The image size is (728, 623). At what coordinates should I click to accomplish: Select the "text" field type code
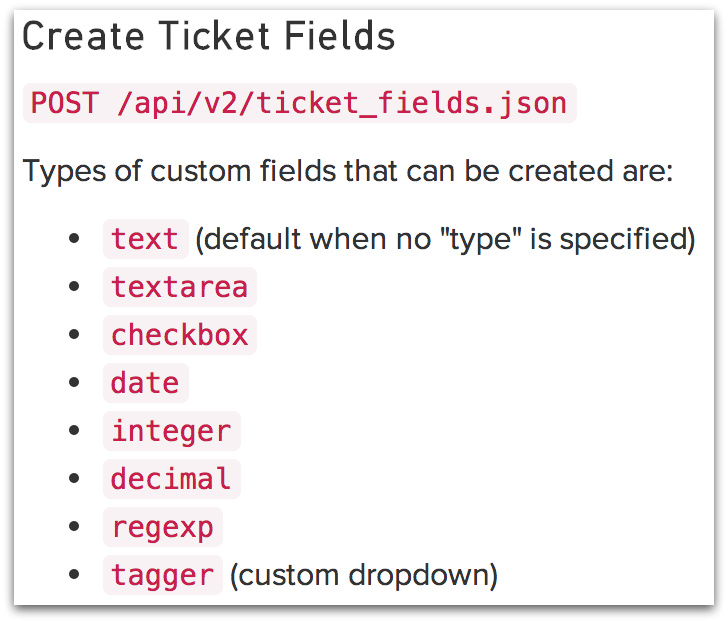tap(145, 239)
